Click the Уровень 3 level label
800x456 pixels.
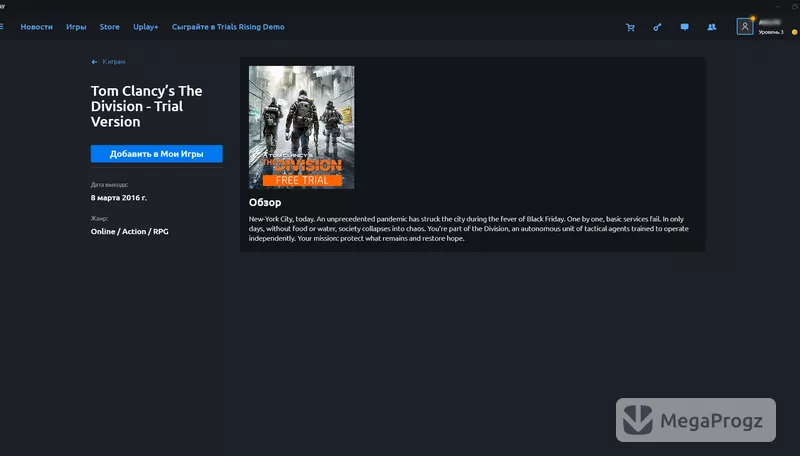point(770,32)
